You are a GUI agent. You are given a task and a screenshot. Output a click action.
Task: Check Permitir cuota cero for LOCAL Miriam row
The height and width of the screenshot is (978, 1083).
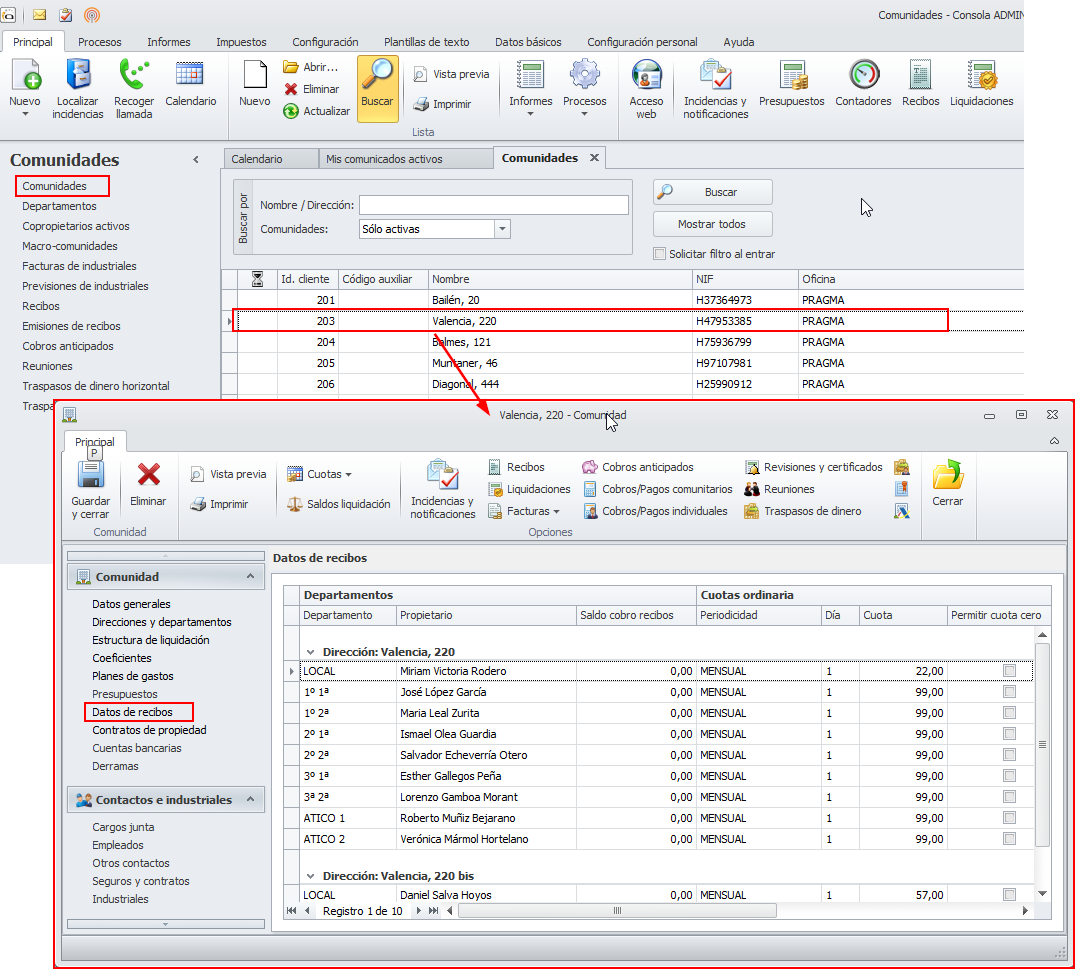[x=1009, y=671]
